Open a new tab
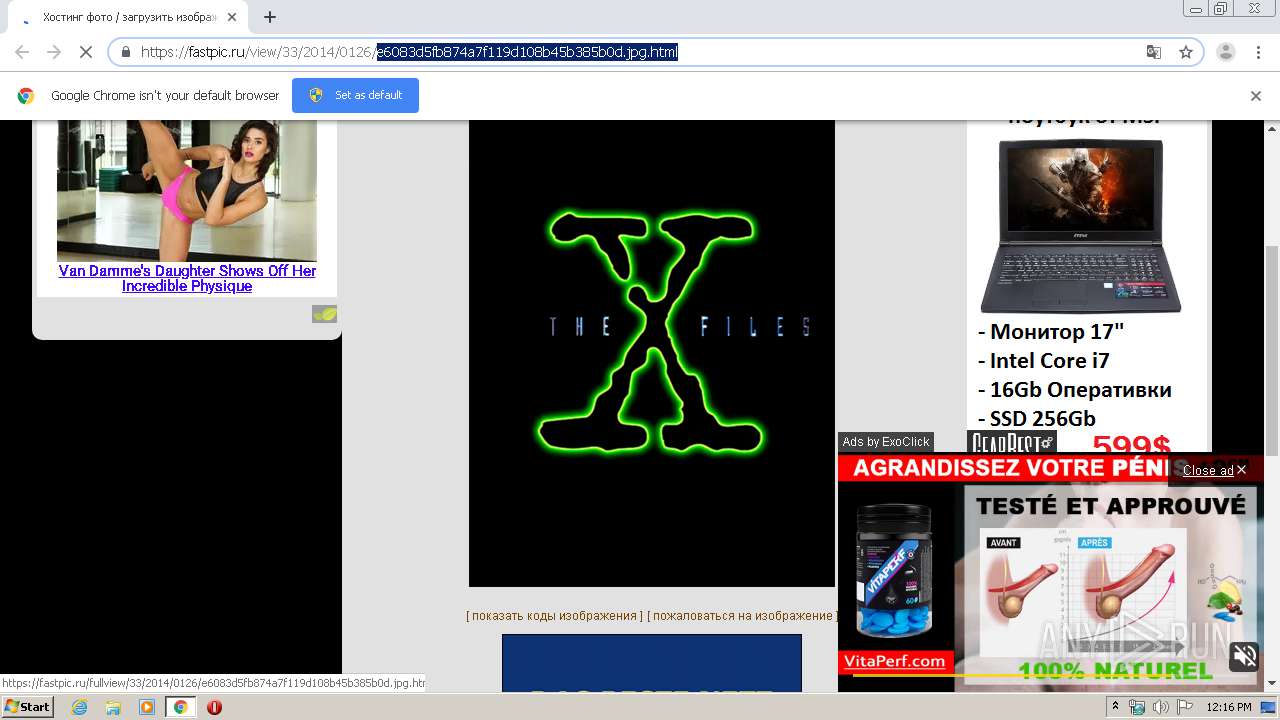This screenshot has width=1280, height=720. tap(270, 17)
